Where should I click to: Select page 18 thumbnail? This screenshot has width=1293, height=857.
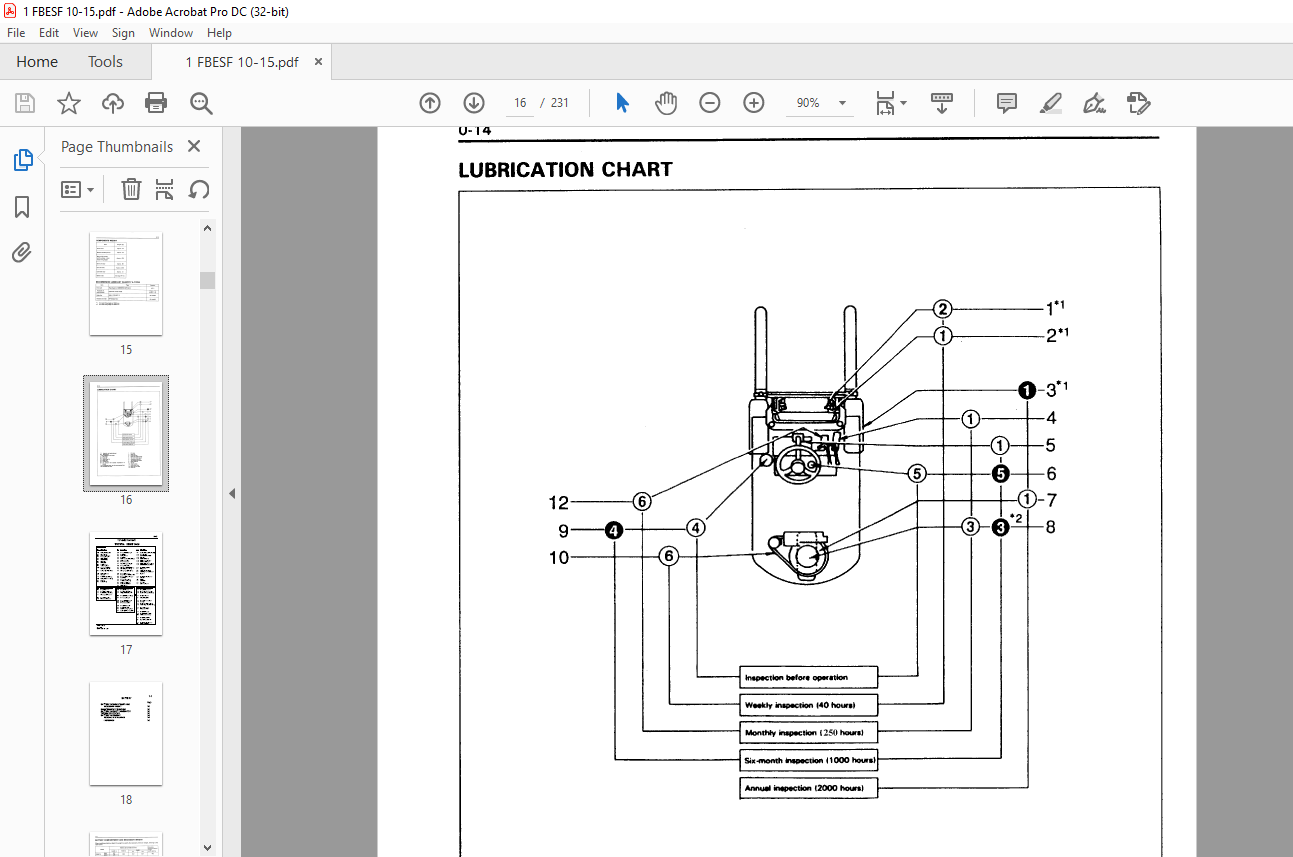tap(126, 734)
